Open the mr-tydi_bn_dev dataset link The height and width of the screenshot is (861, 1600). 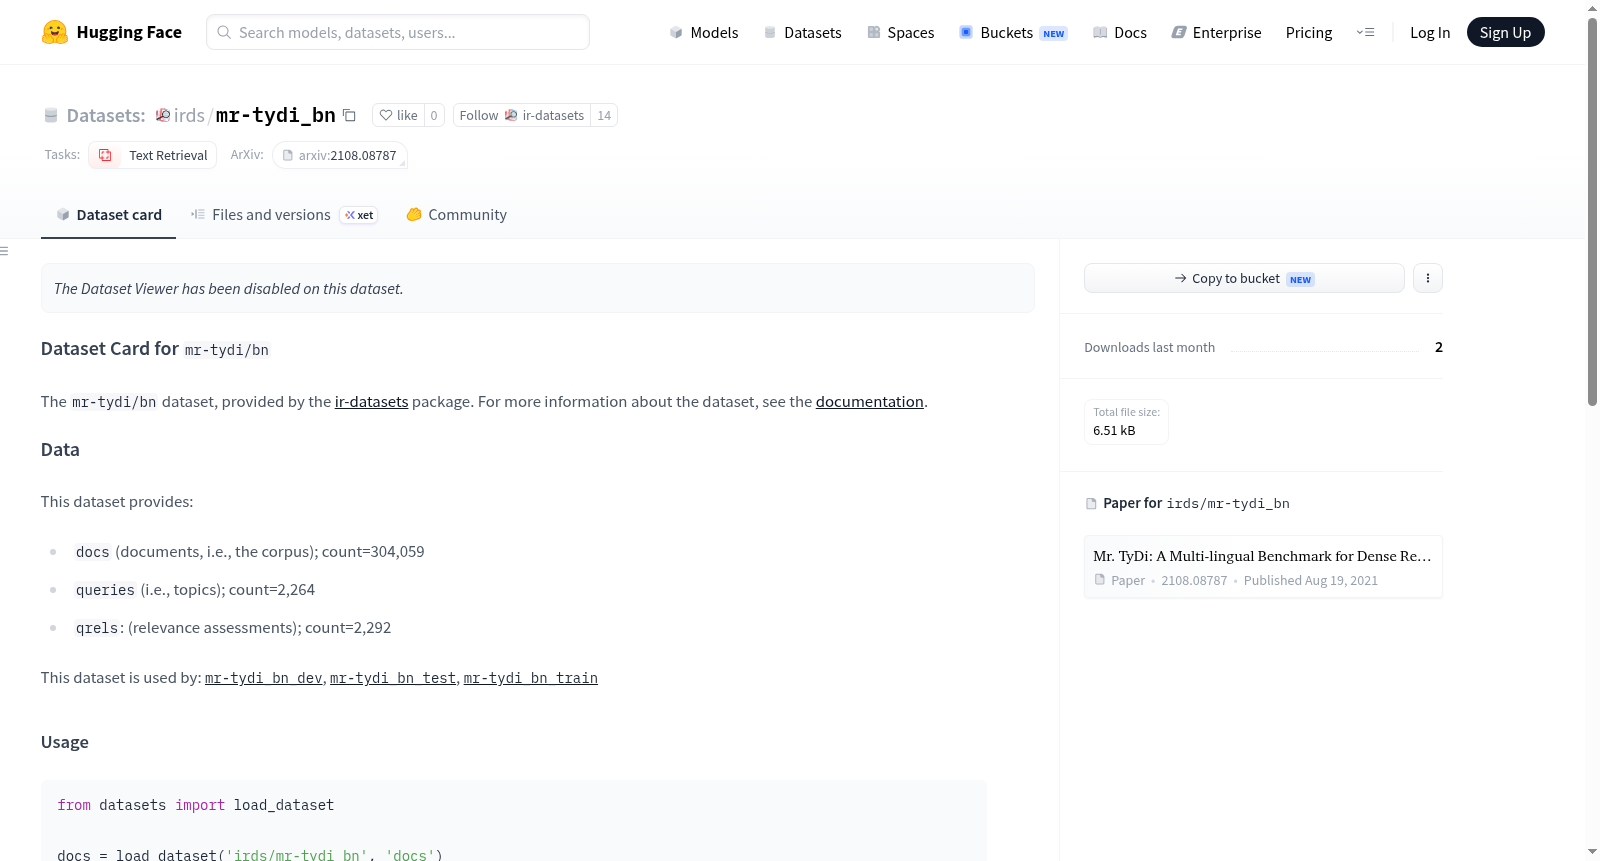tap(264, 678)
